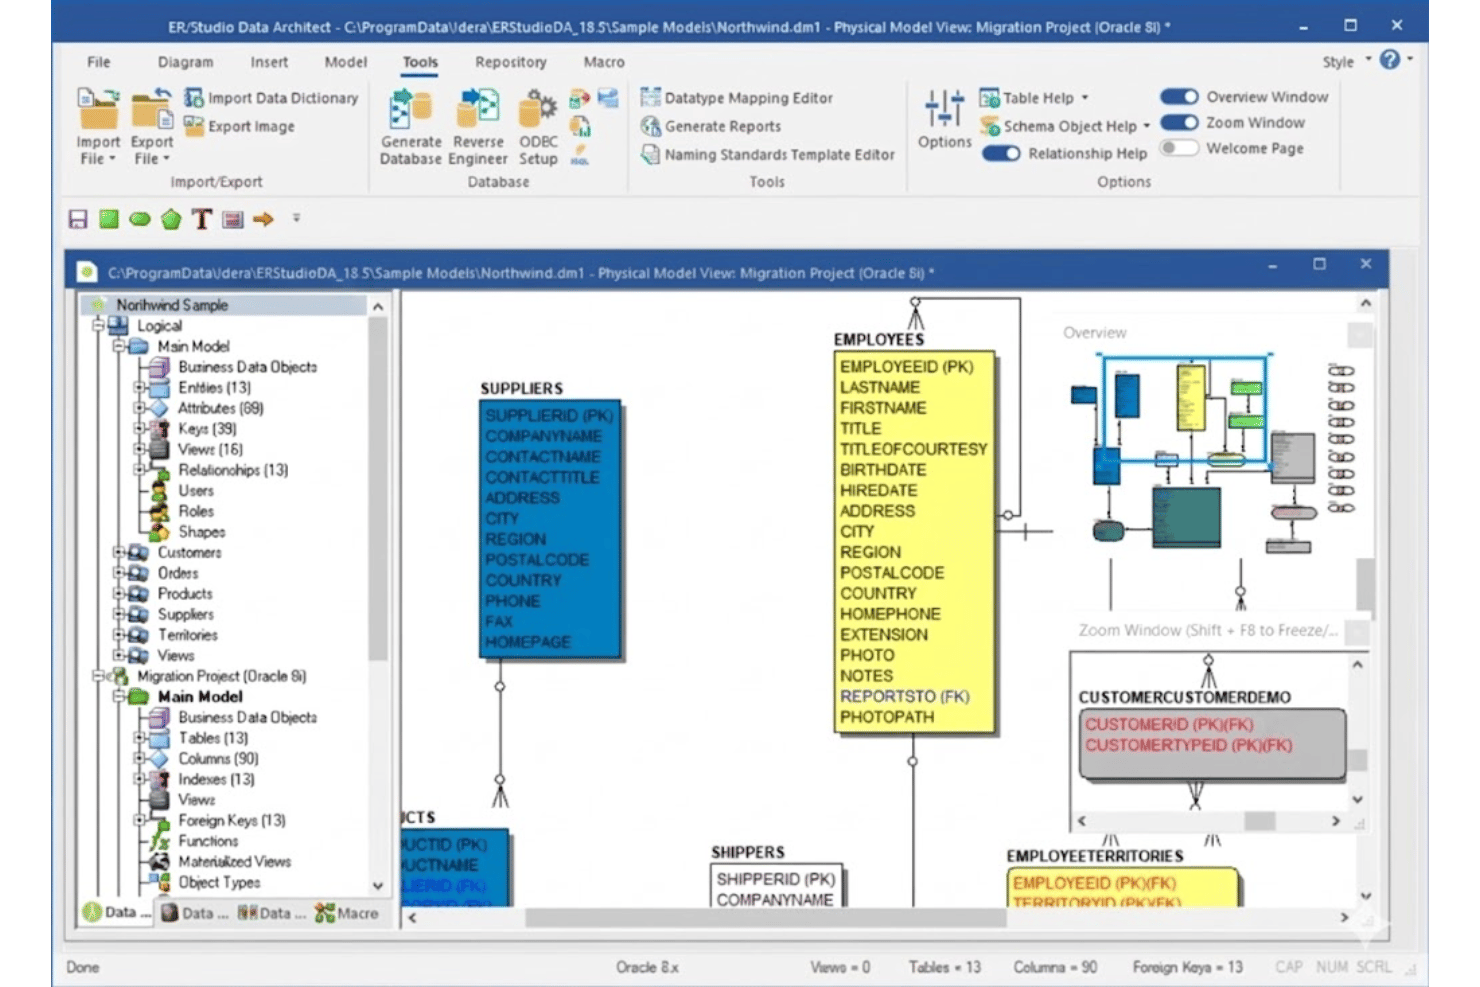Open the quick access toolbar customize arrow
This screenshot has width=1480, height=987.
(x=296, y=218)
